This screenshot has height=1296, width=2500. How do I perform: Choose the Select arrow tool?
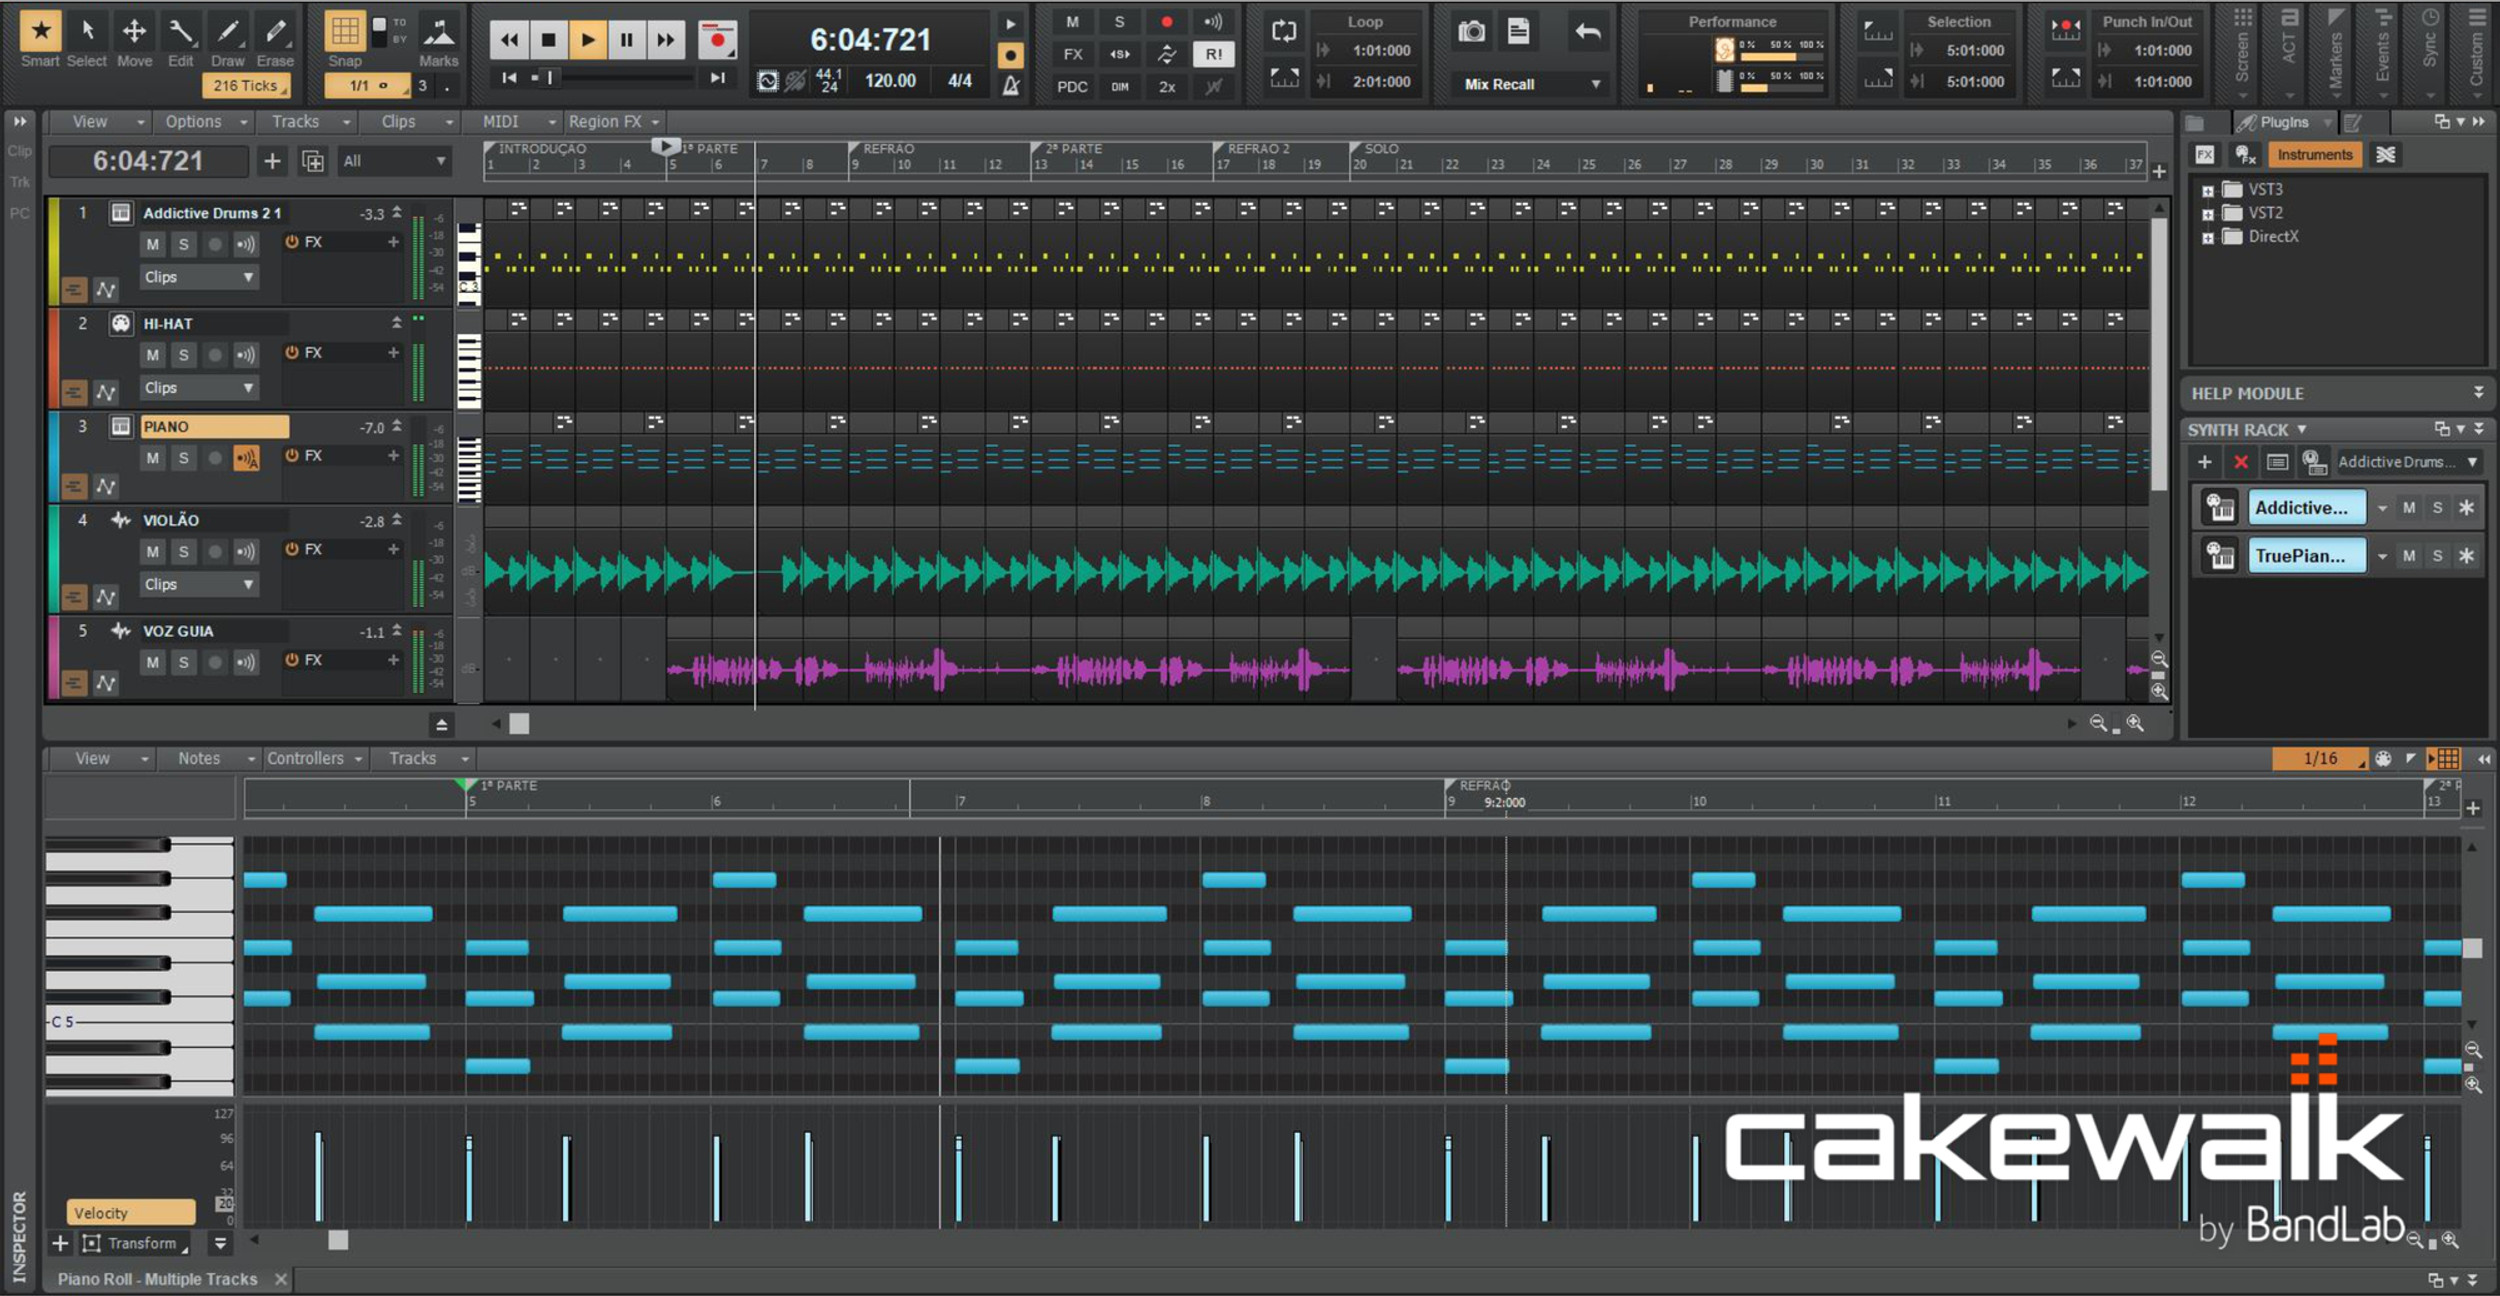[x=87, y=31]
